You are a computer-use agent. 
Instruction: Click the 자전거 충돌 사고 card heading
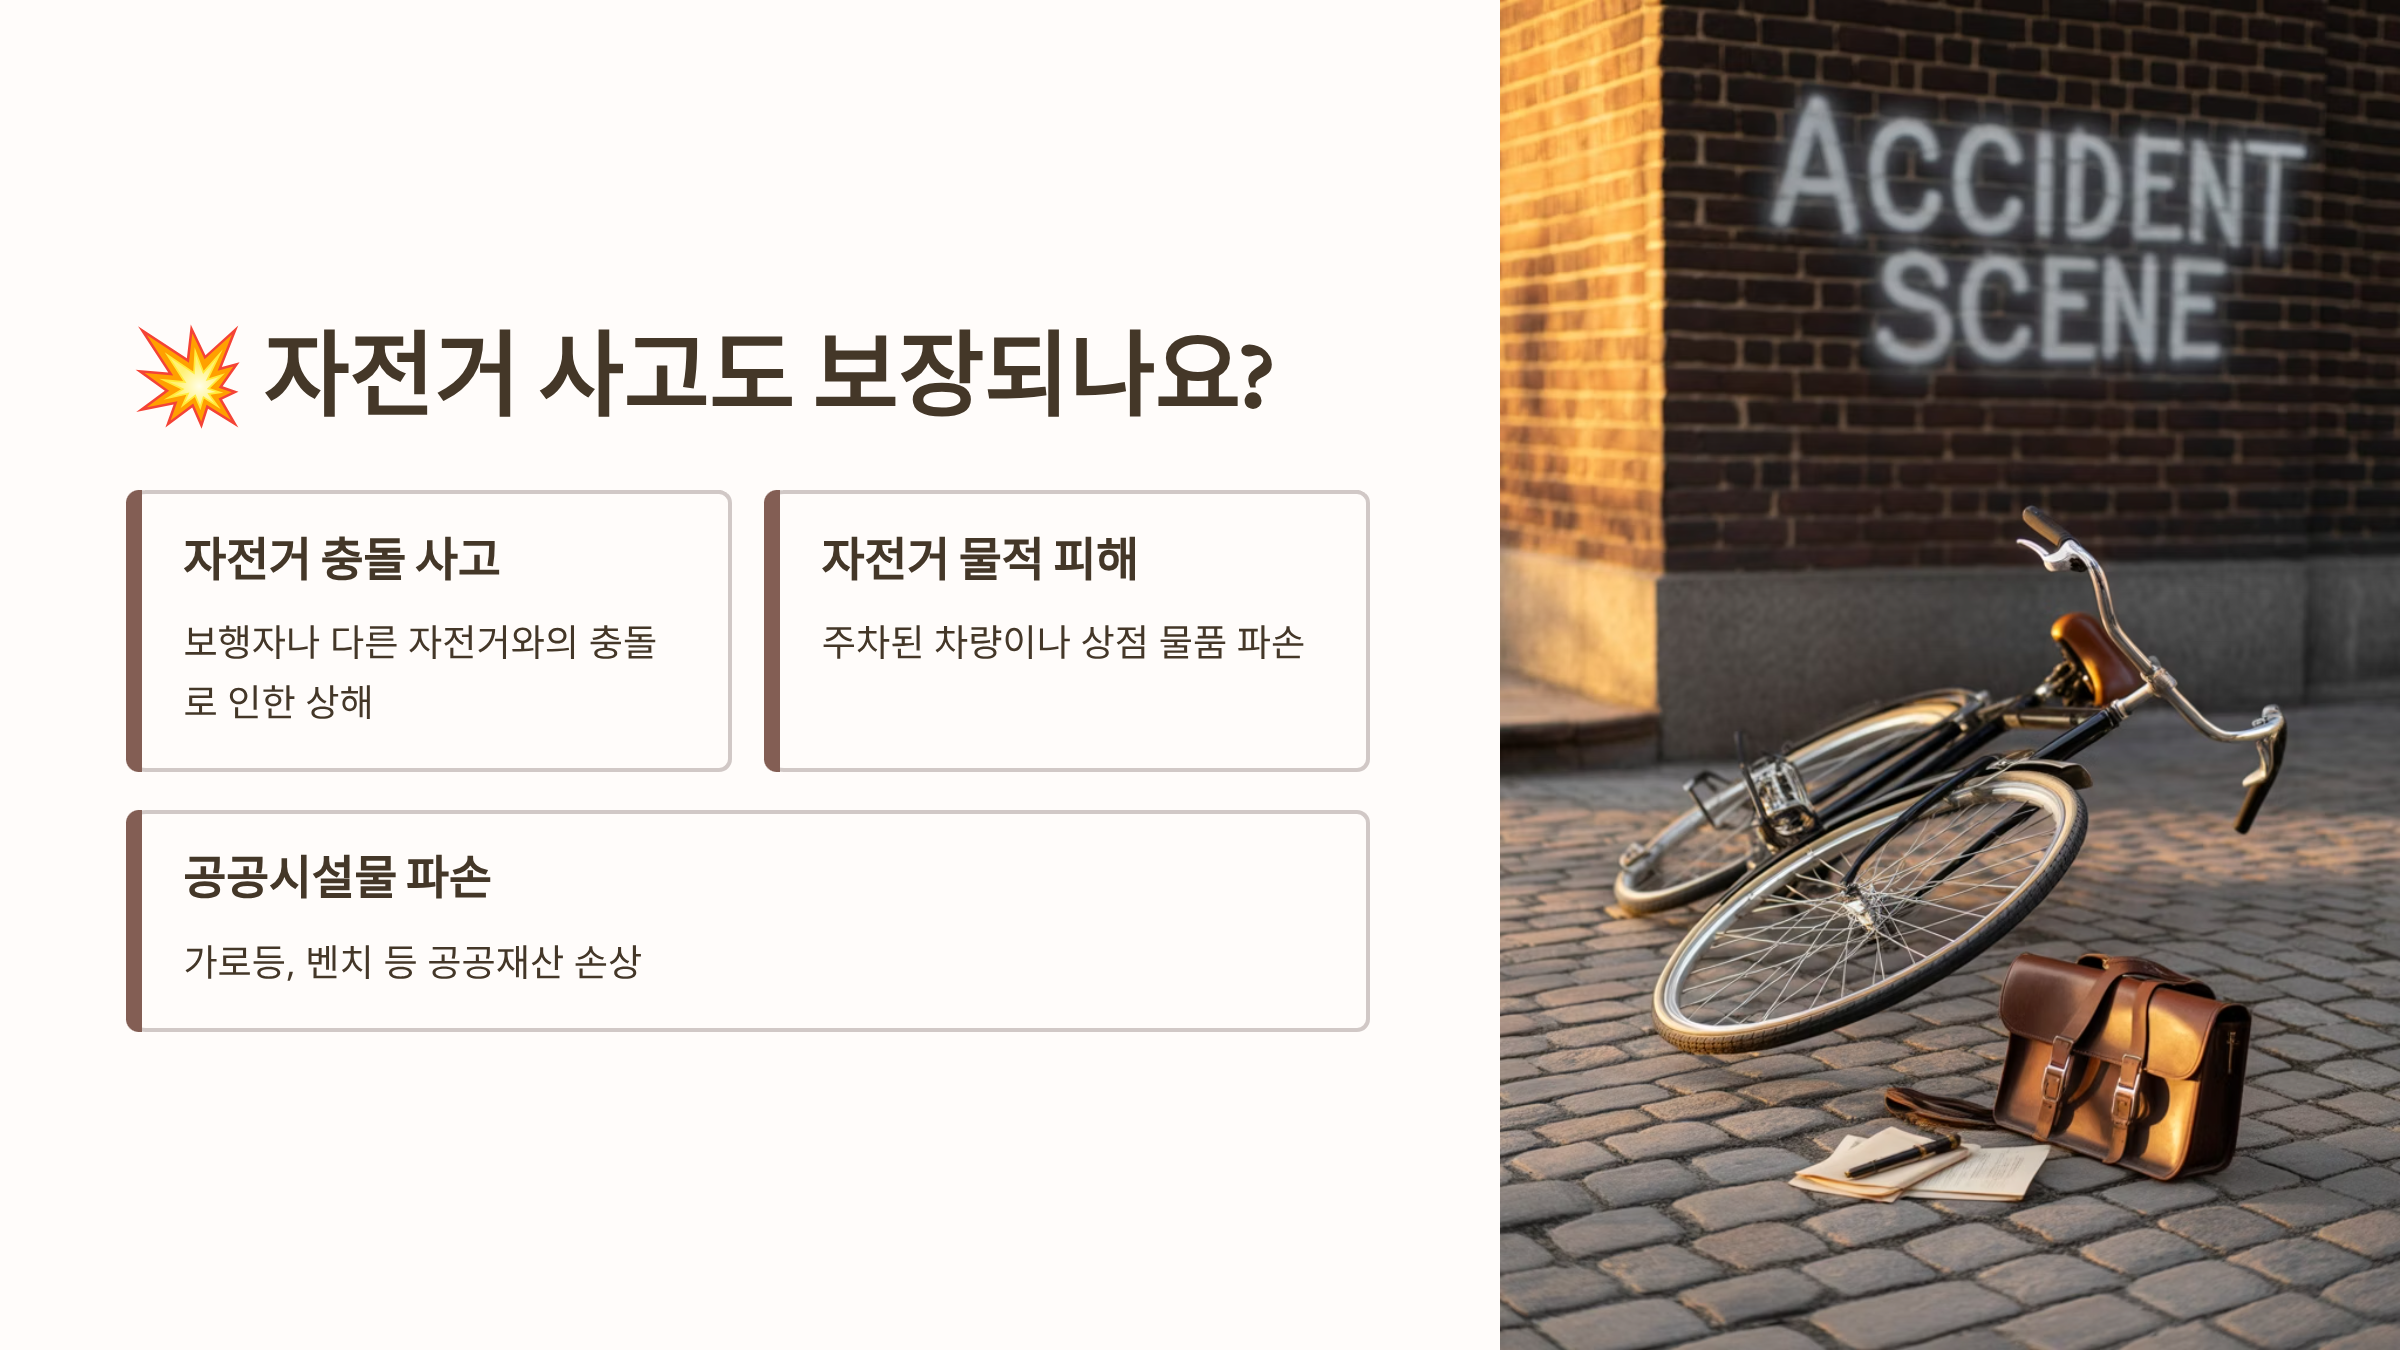click(341, 558)
